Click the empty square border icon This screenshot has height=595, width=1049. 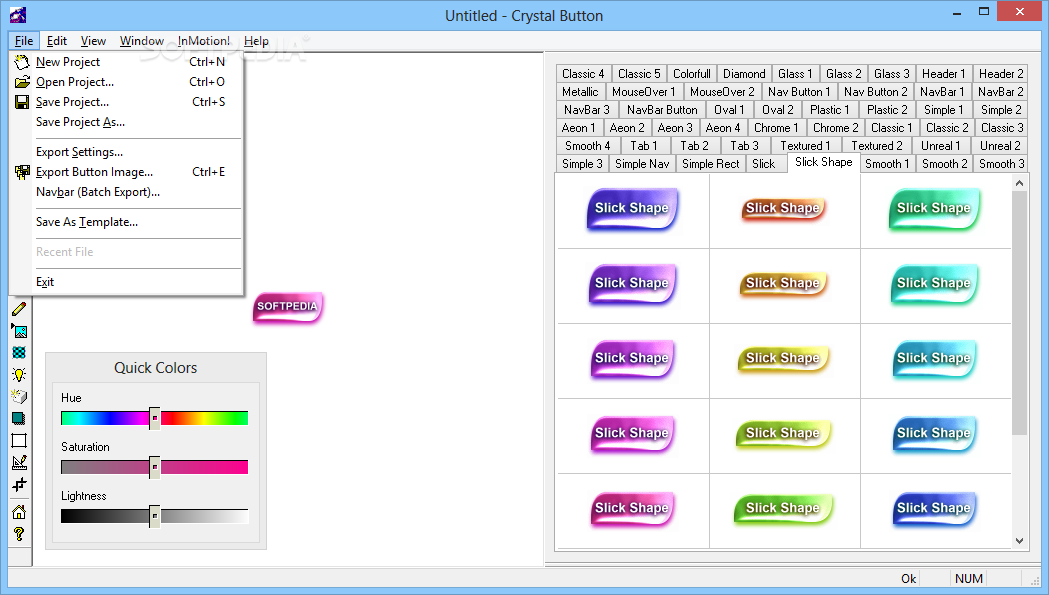(19, 440)
